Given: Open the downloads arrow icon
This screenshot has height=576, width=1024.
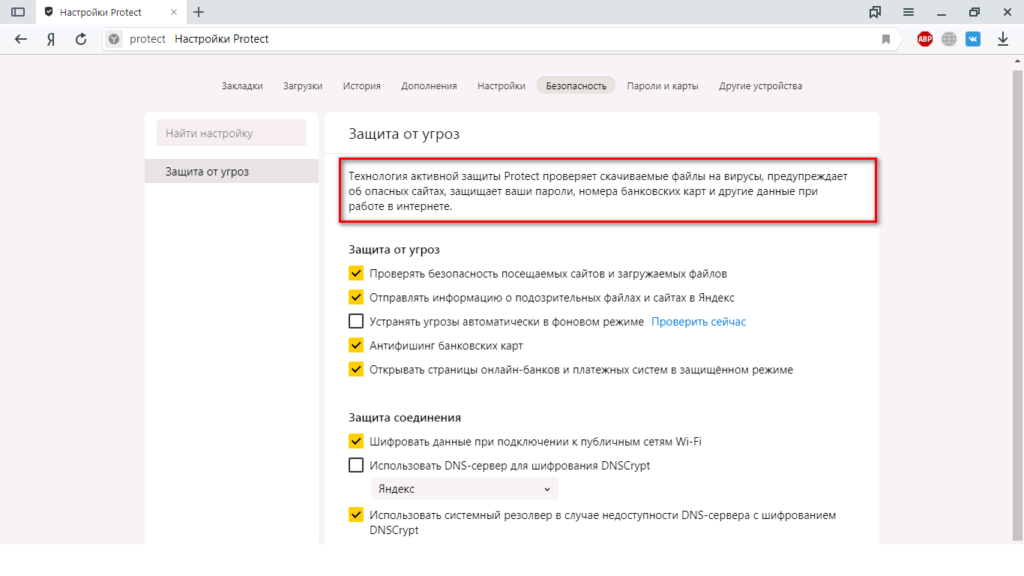Looking at the screenshot, I should [1002, 39].
